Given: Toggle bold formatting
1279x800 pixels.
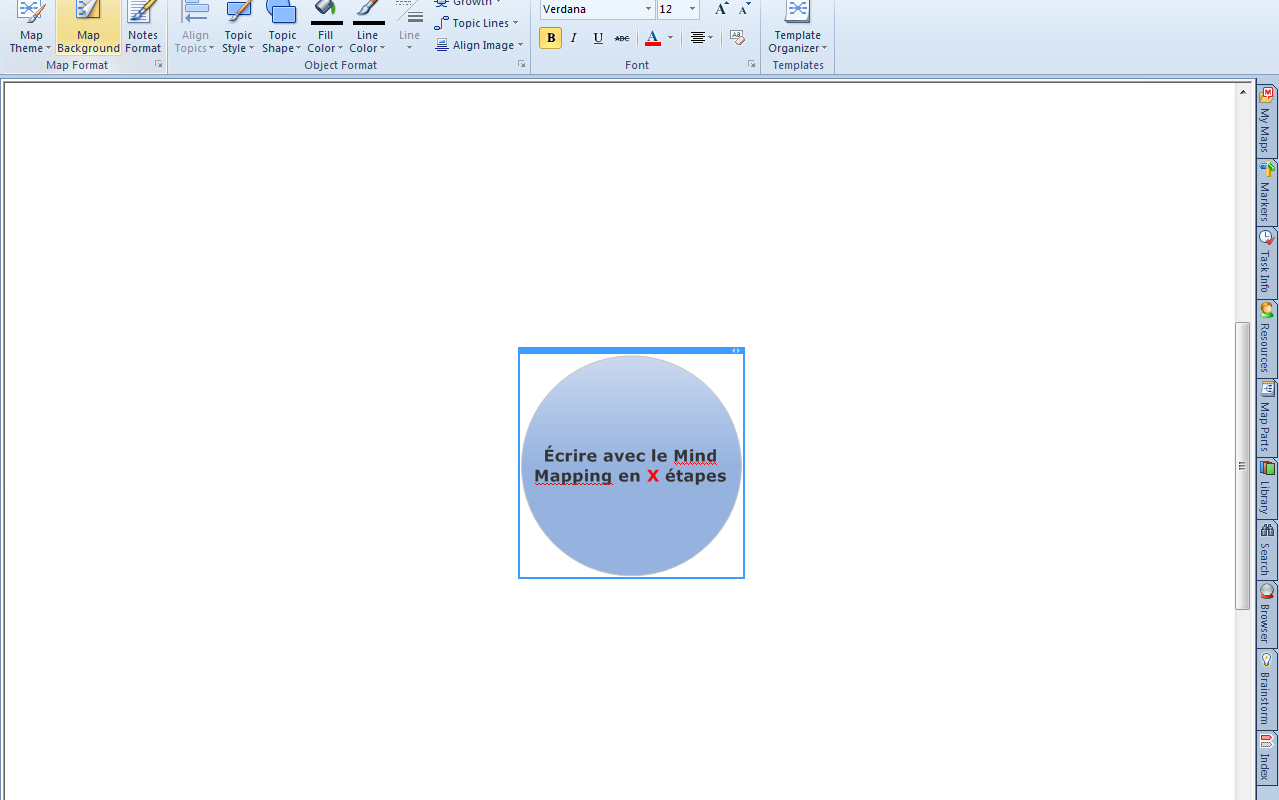Looking at the screenshot, I should (550, 38).
